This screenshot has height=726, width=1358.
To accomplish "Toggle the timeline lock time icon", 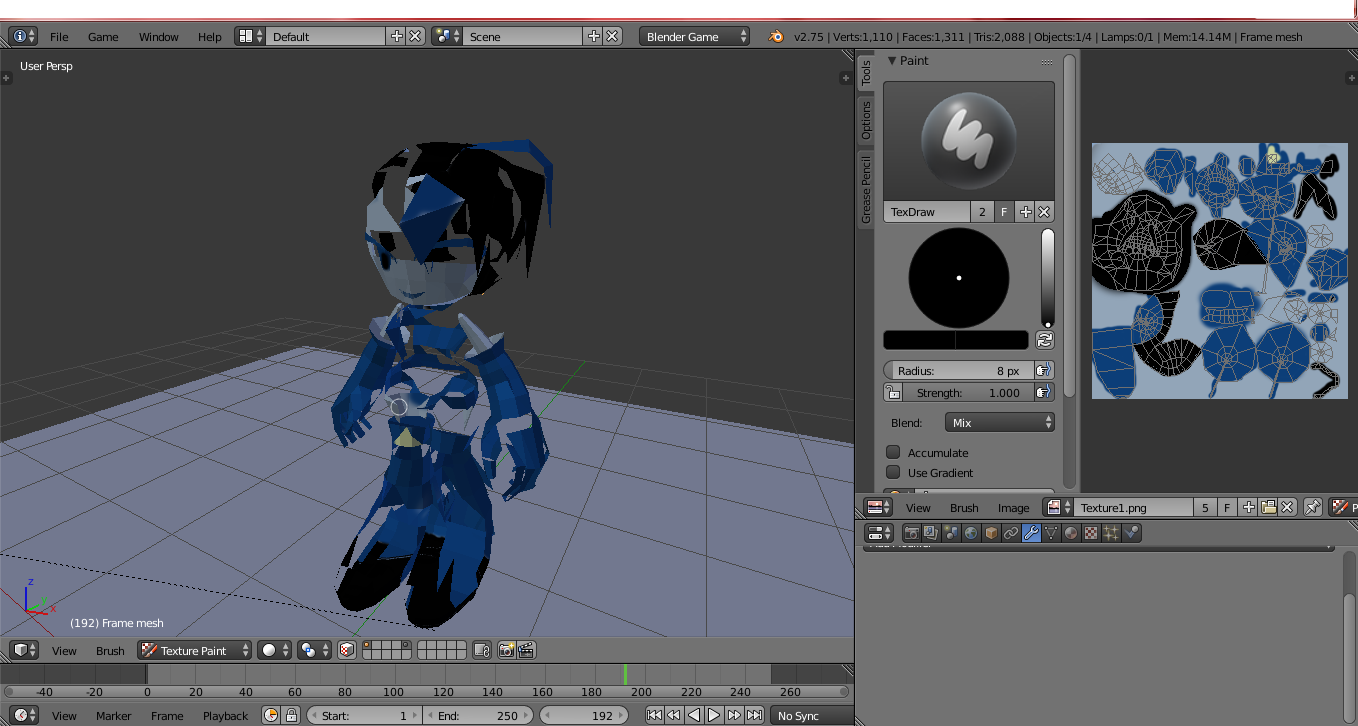I will (x=291, y=715).
